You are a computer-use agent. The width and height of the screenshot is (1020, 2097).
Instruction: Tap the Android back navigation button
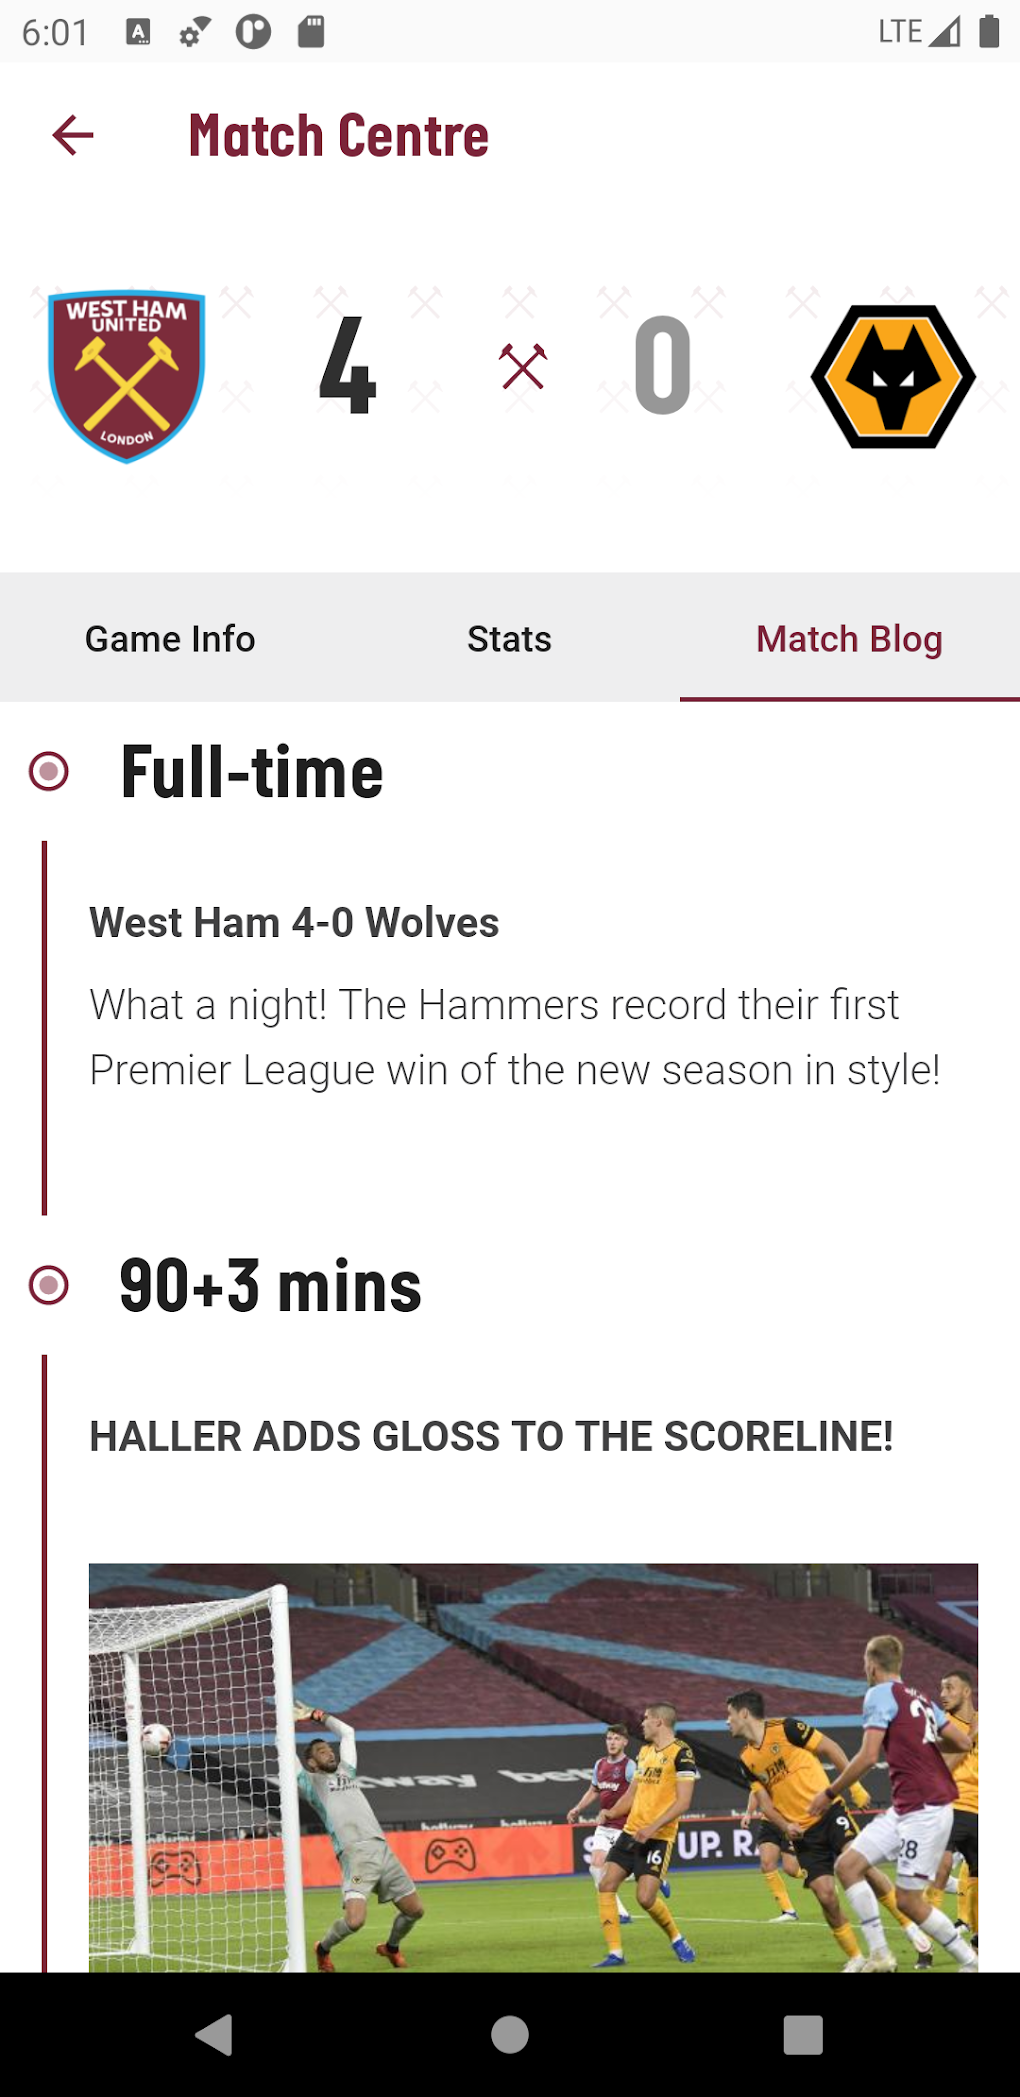[x=214, y=2034]
